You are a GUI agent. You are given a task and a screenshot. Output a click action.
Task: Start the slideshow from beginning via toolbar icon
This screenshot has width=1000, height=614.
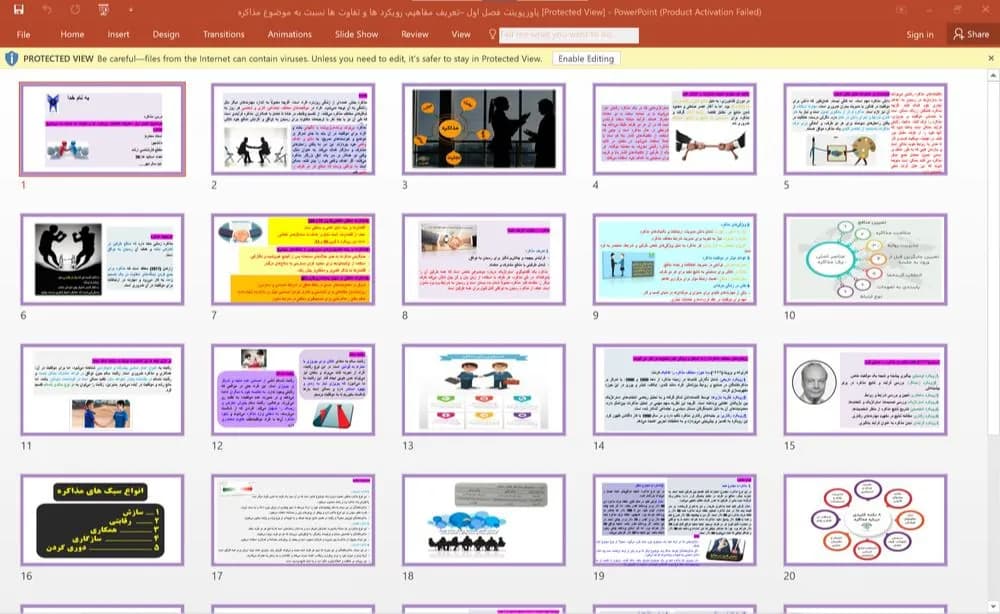pos(103,10)
